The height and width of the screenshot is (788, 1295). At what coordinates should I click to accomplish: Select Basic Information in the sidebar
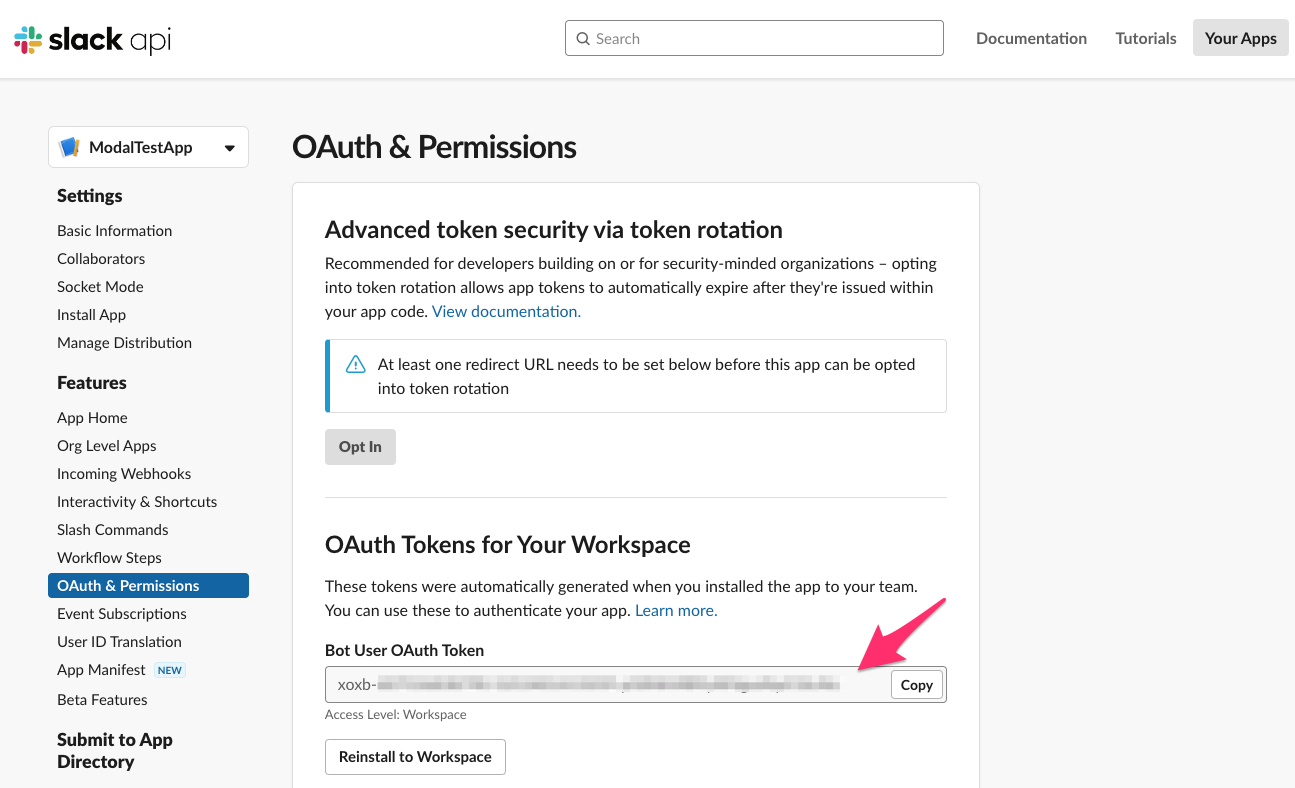(x=114, y=230)
